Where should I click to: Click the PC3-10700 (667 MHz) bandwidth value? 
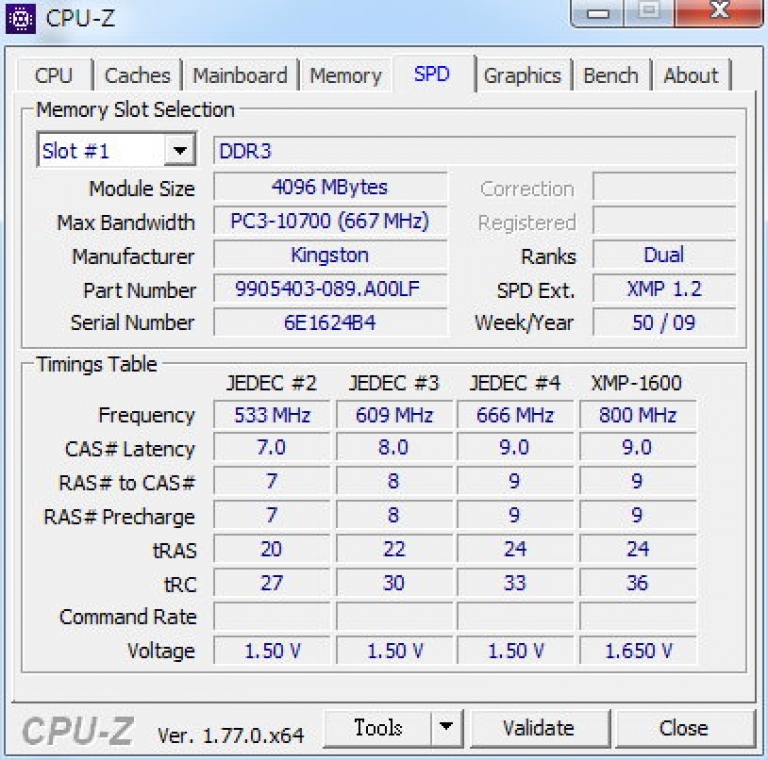(330, 221)
